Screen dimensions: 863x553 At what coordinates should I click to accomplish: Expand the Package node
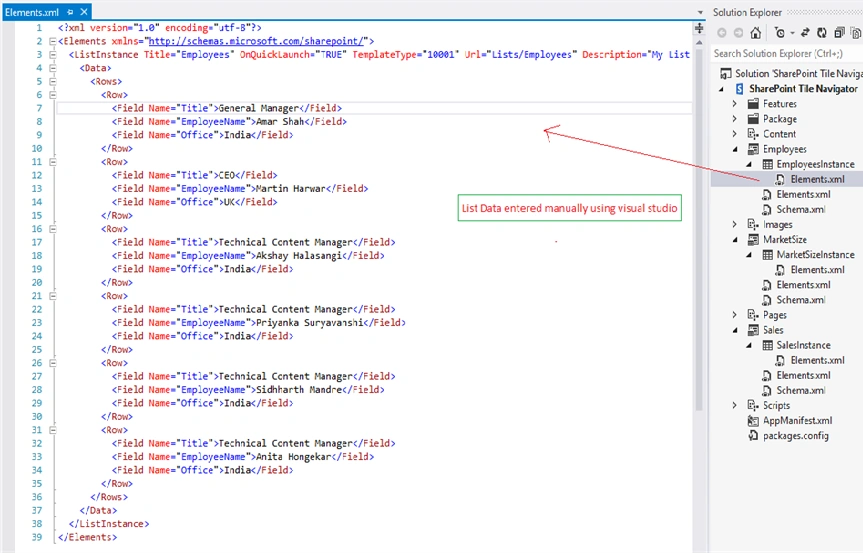point(735,119)
